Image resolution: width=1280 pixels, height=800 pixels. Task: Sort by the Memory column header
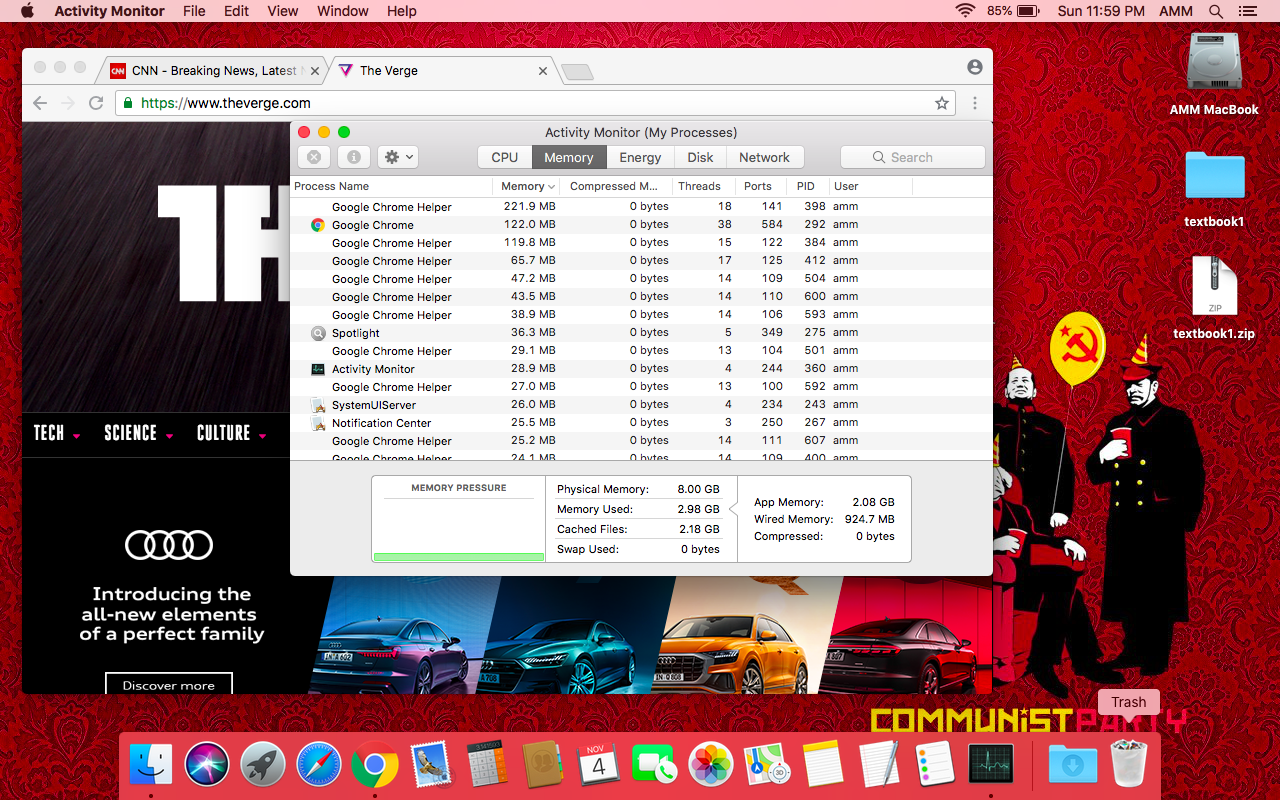527,186
